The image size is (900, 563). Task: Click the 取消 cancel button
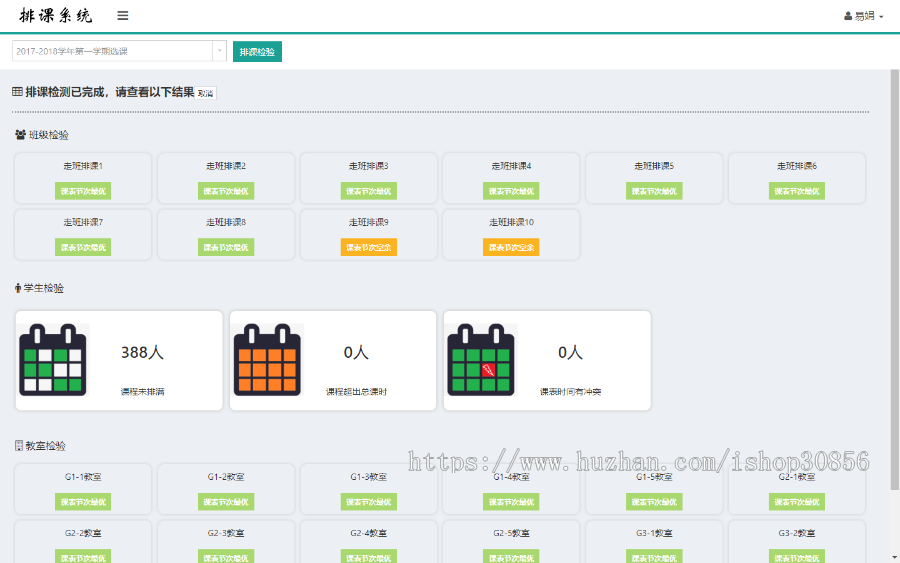[206, 93]
